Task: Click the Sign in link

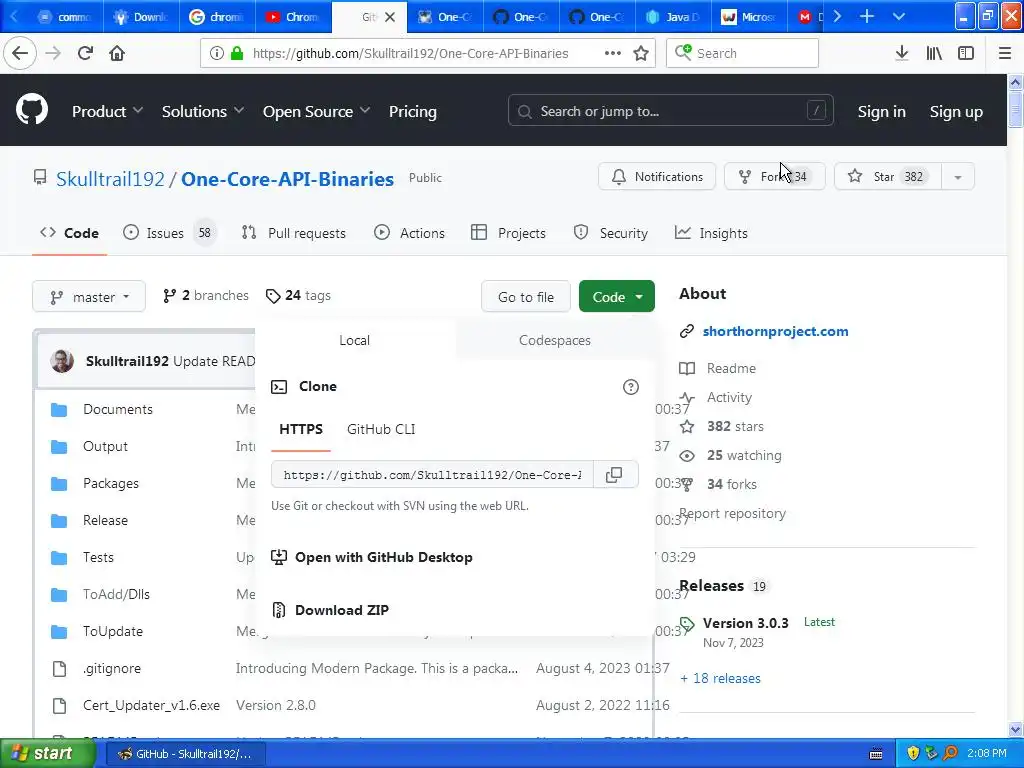Action: (x=882, y=112)
